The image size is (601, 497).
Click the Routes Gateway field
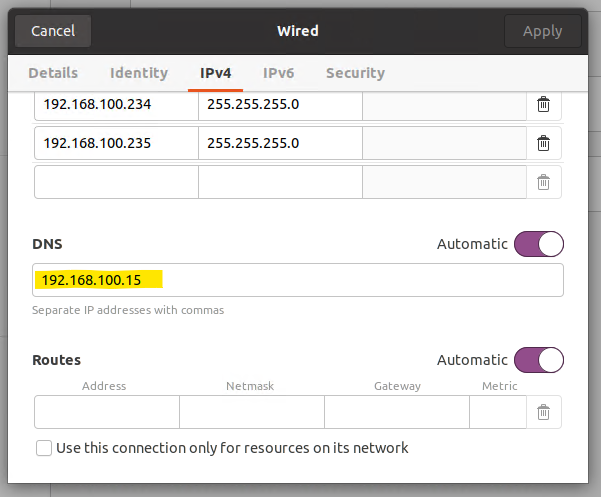[x=397, y=412]
